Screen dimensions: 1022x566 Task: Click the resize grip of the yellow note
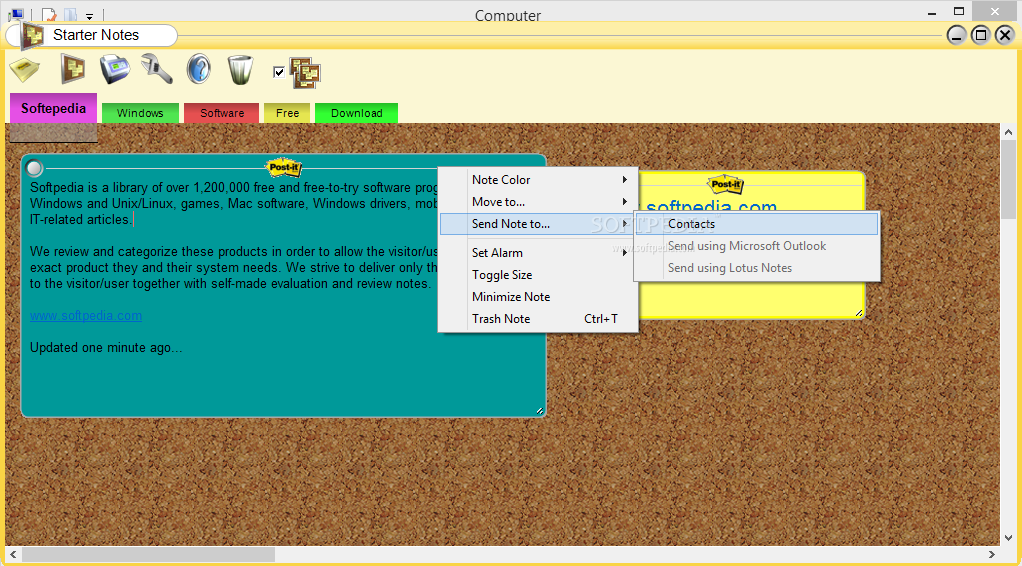pyautogui.click(x=858, y=313)
